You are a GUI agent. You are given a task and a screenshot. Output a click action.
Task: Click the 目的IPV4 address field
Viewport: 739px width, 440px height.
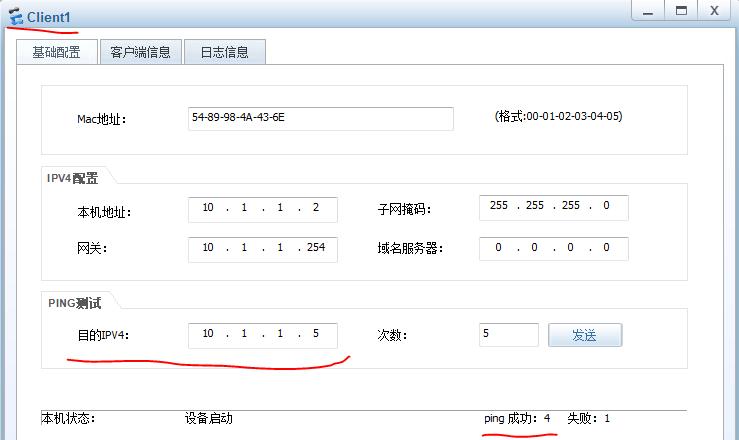pyautogui.click(x=263, y=335)
